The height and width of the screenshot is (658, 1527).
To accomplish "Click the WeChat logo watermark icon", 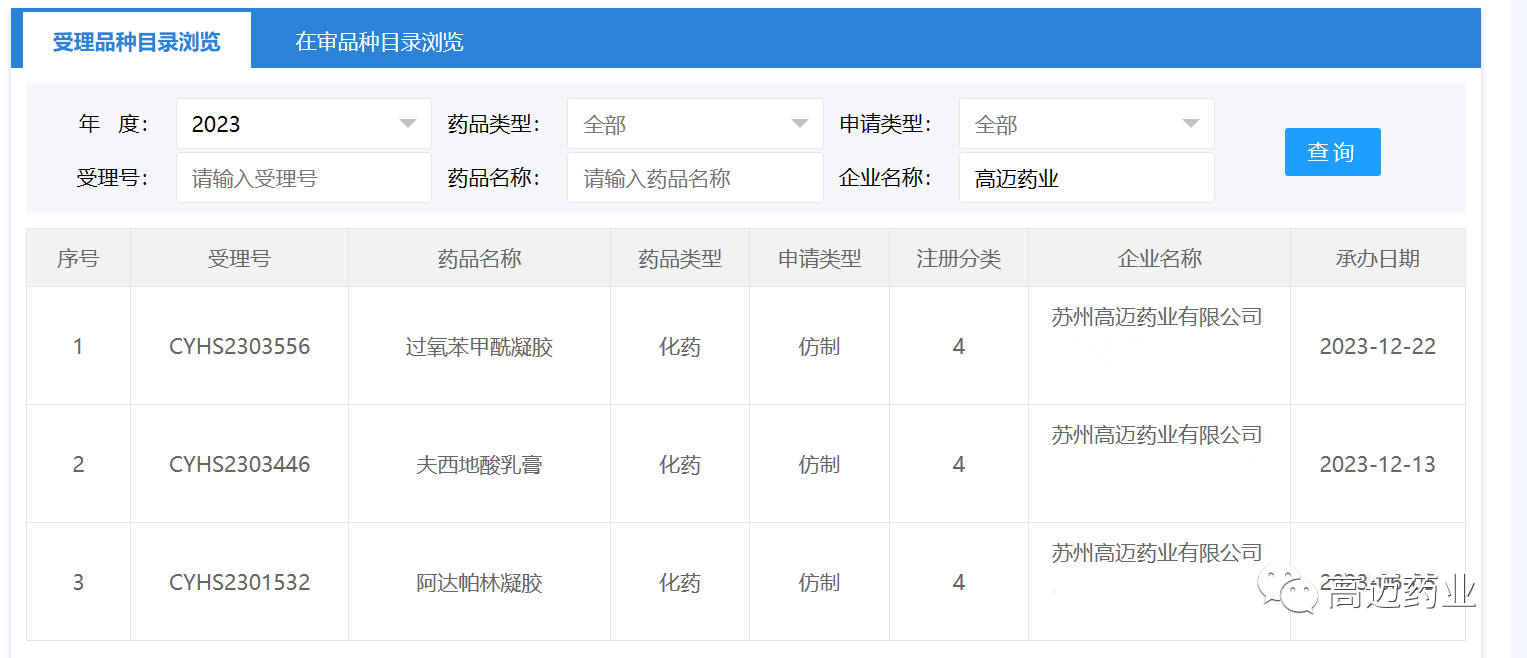I will [x=1286, y=592].
